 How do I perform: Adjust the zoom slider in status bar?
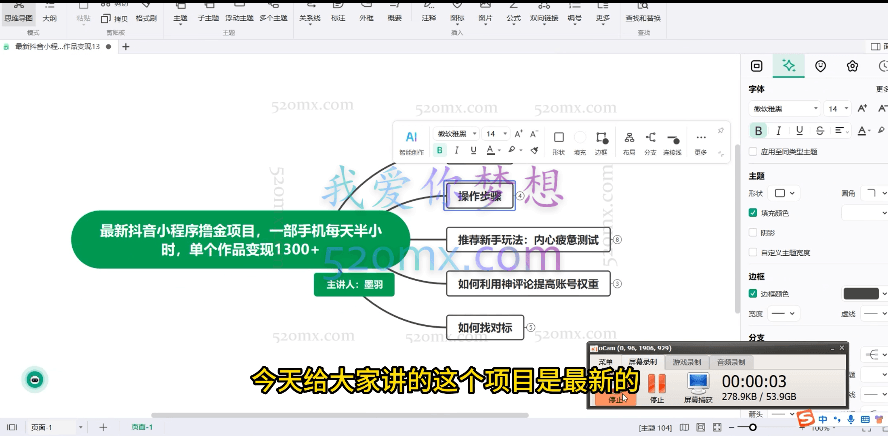tap(753, 427)
